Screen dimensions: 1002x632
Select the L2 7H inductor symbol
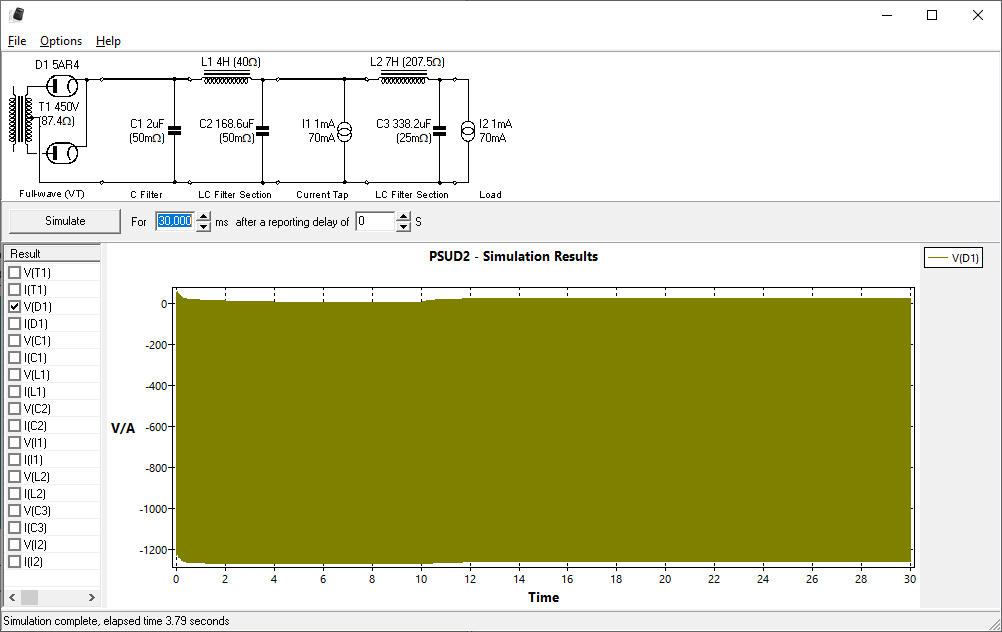point(403,77)
